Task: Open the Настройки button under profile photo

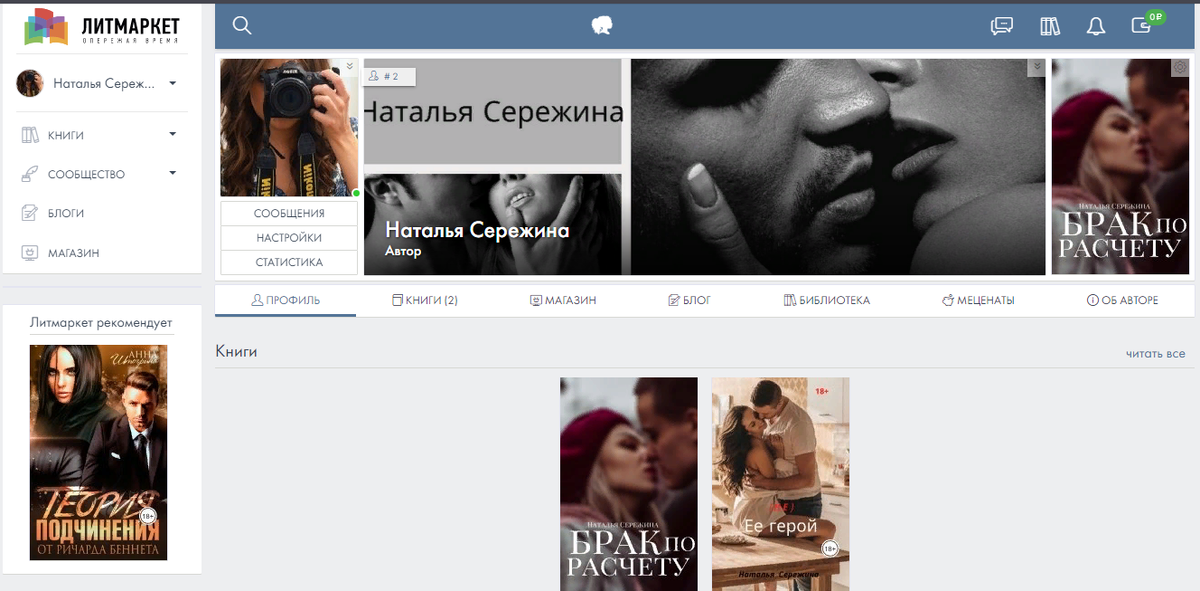Action: [289, 238]
